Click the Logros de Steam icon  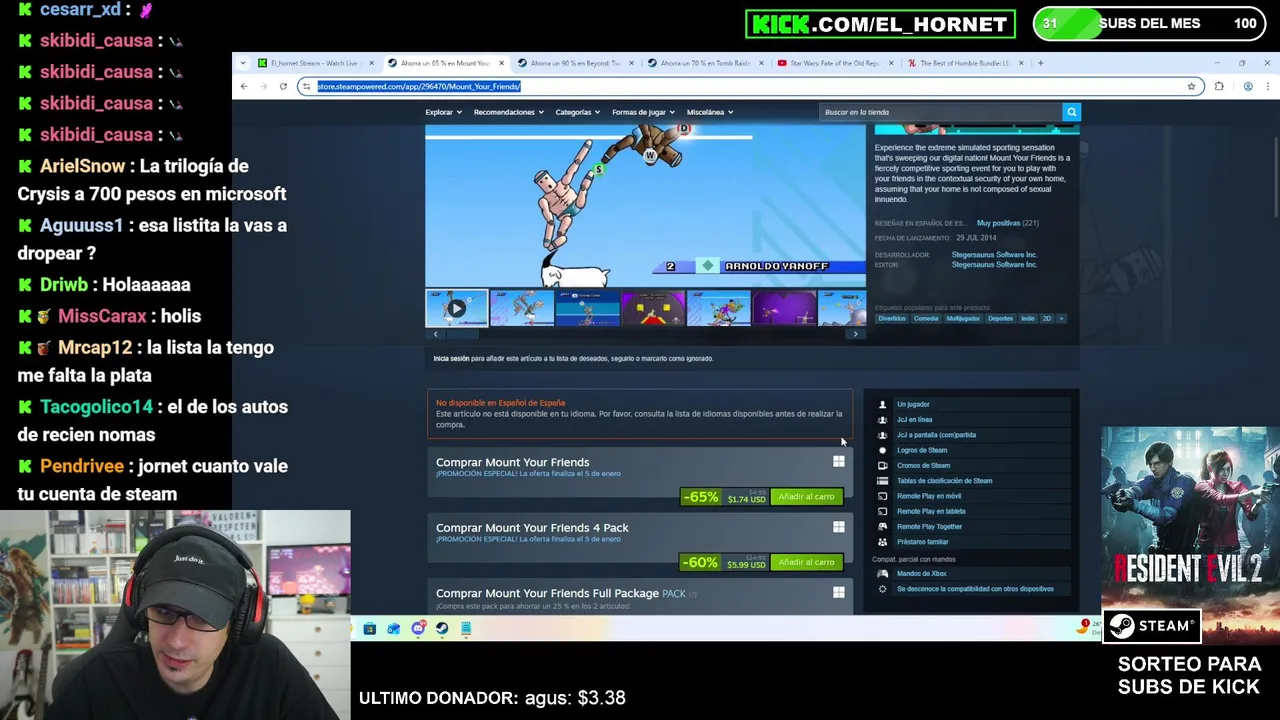882,450
